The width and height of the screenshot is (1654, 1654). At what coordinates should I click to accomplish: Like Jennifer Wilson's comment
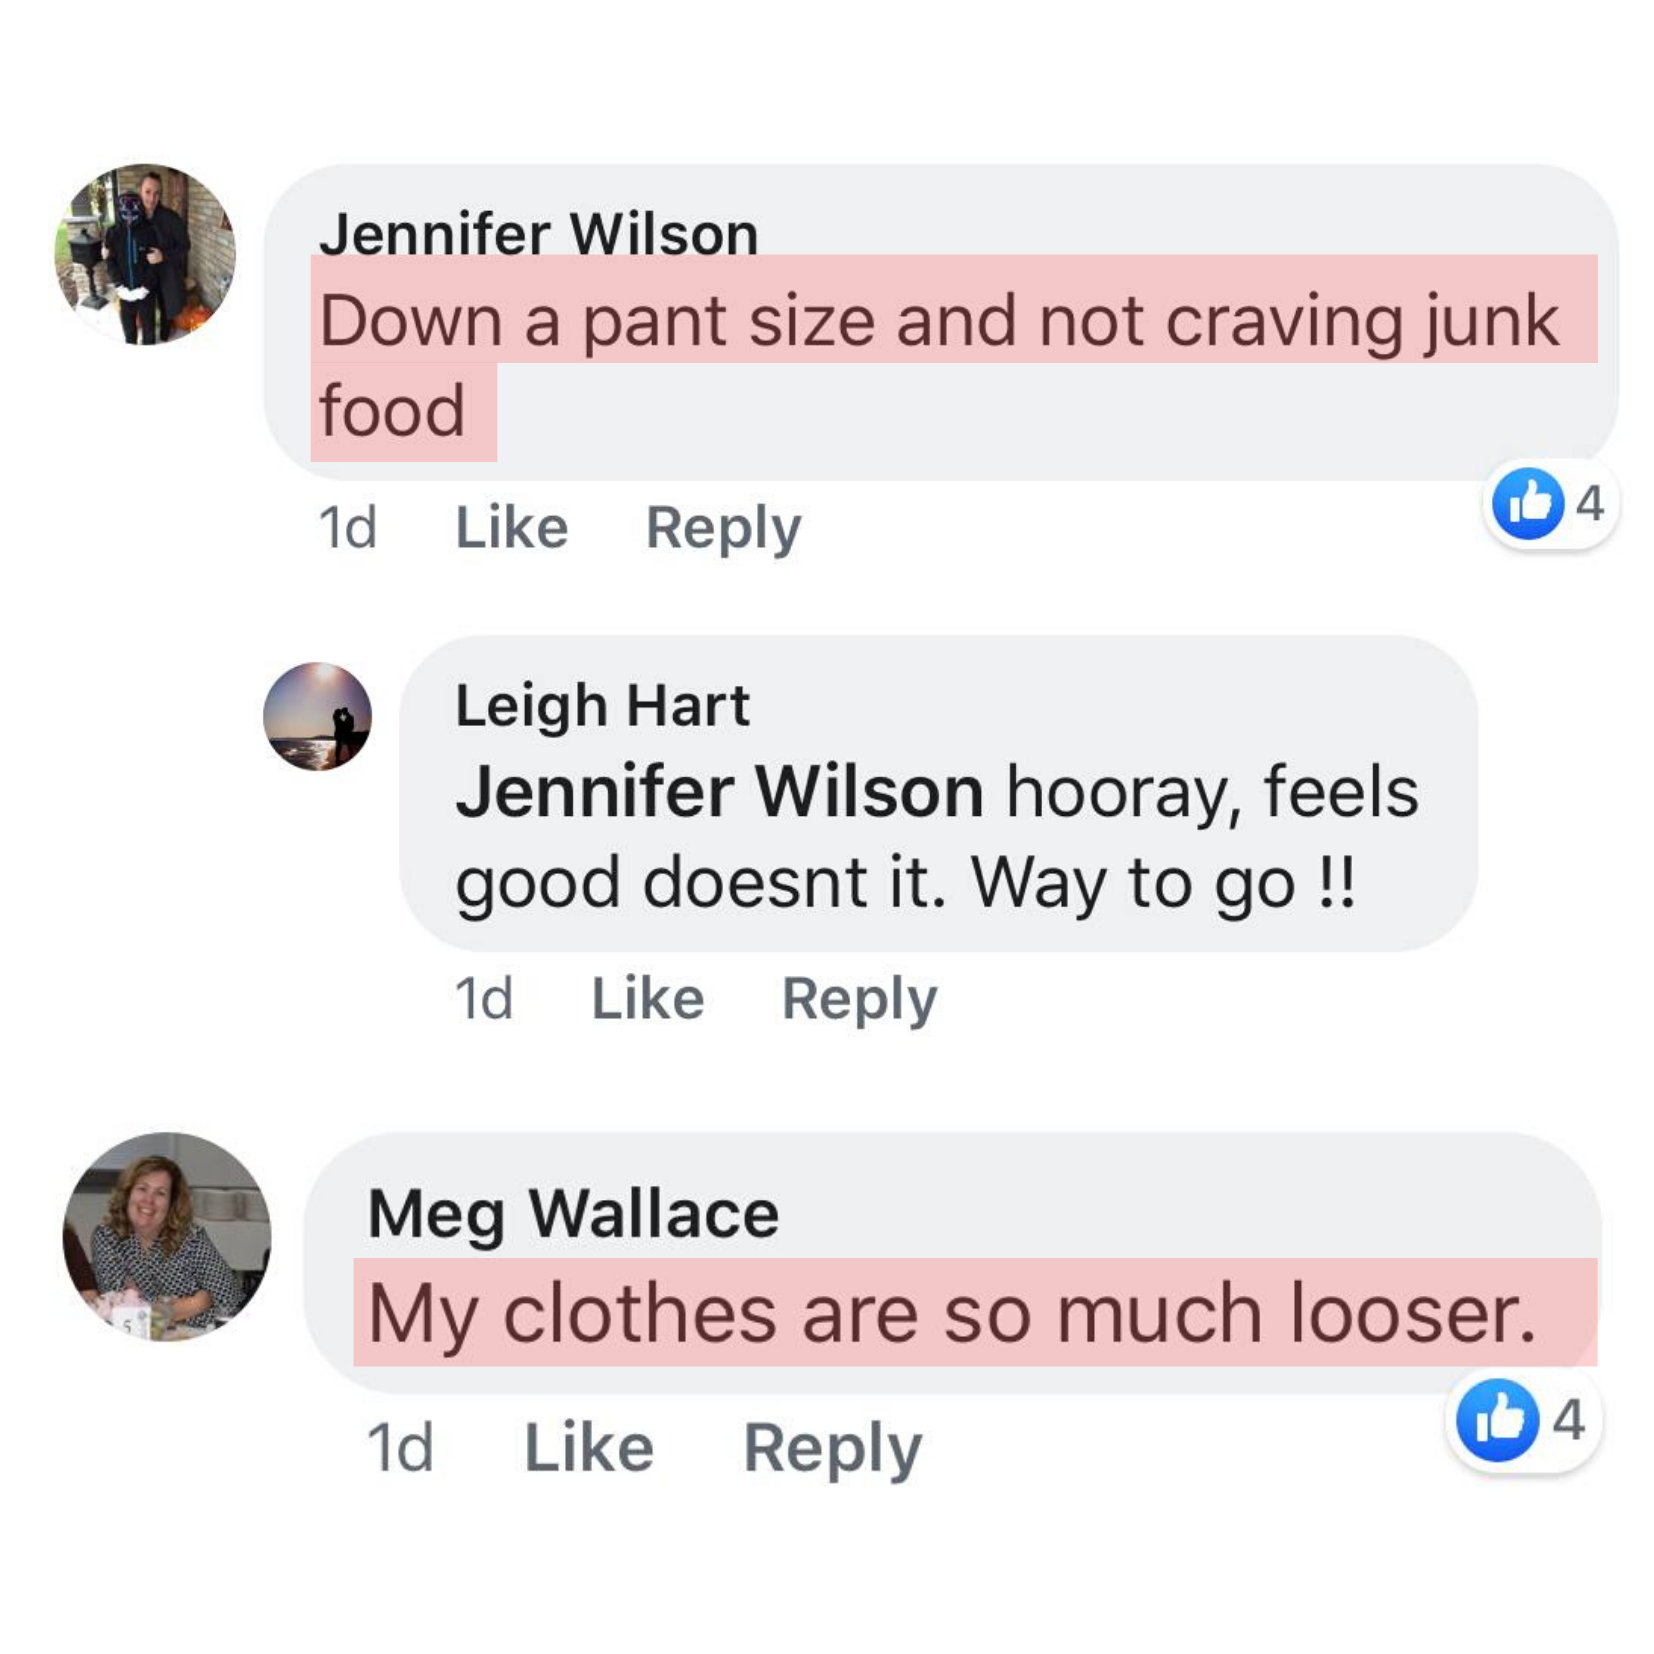(x=512, y=527)
